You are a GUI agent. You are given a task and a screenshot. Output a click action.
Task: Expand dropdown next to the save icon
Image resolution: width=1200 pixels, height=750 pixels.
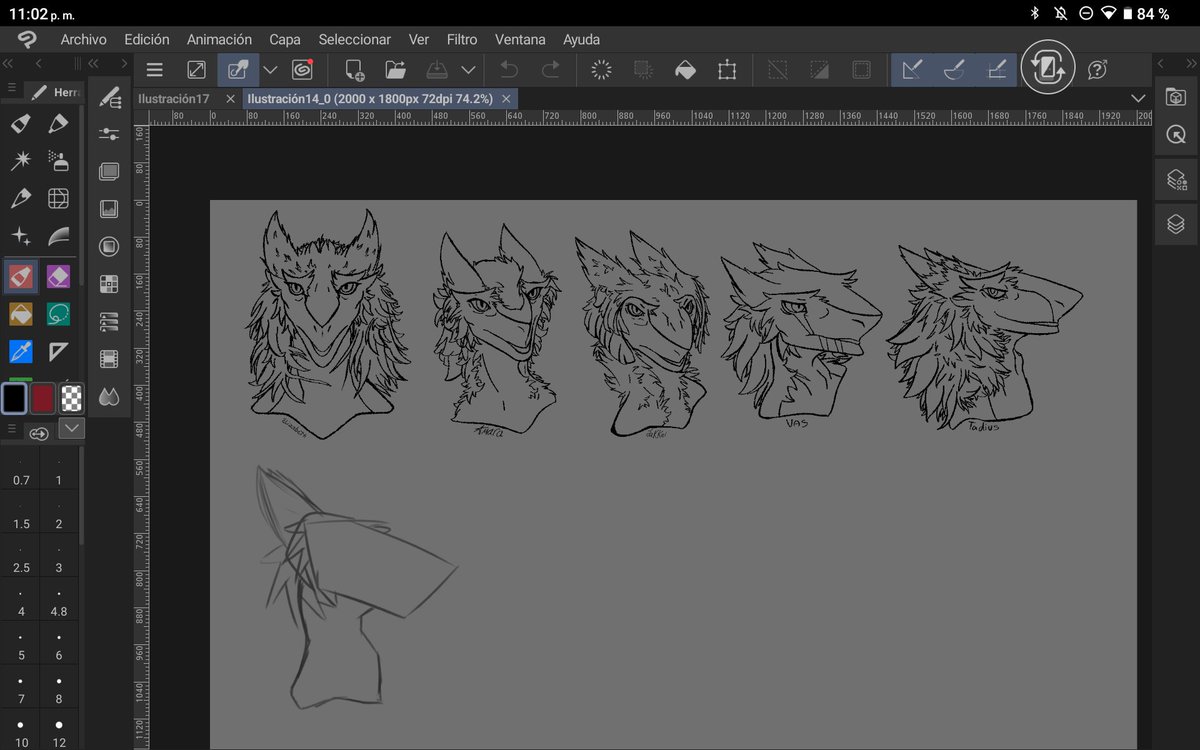click(468, 70)
